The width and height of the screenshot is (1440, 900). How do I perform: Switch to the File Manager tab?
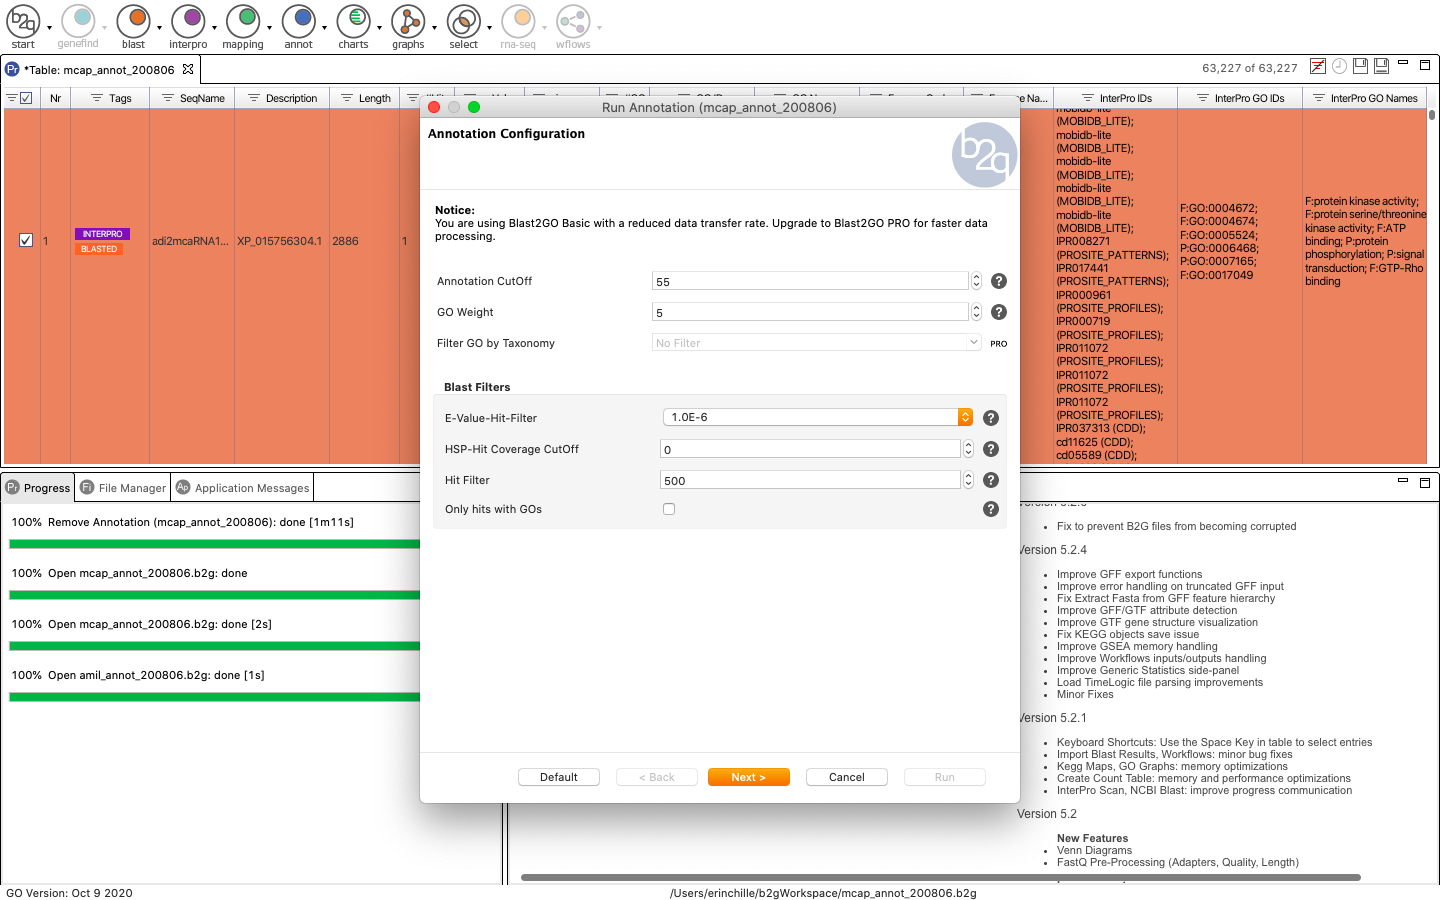pos(123,488)
